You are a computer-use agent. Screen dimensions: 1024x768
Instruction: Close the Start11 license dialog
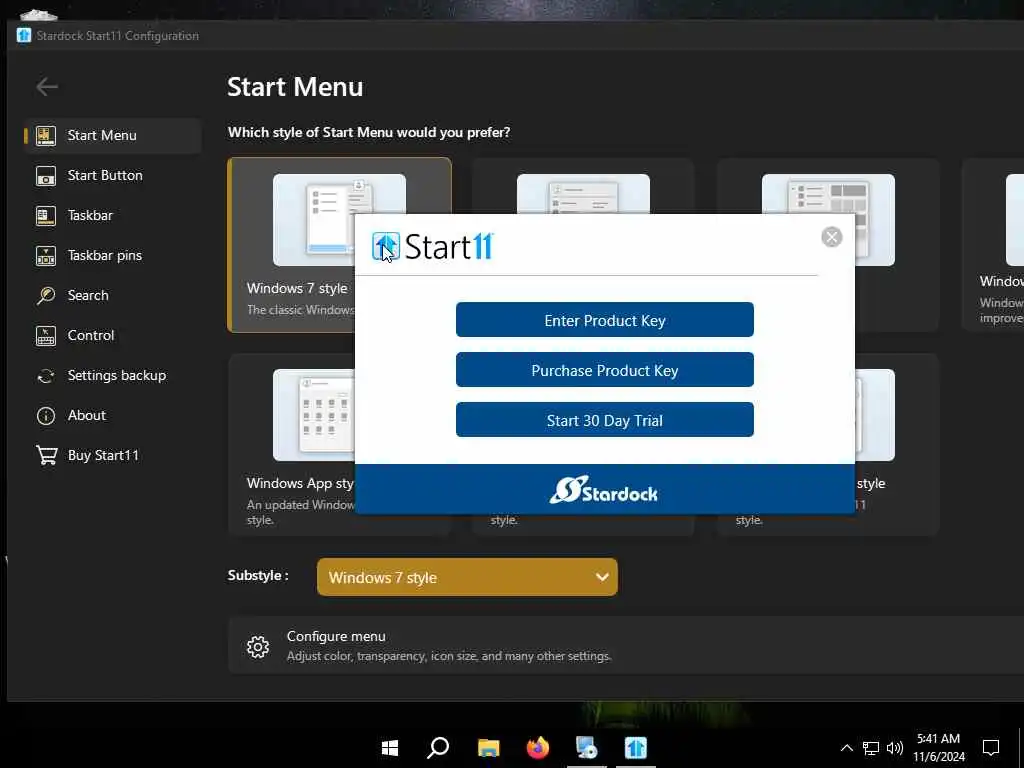(x=831, y=237)
